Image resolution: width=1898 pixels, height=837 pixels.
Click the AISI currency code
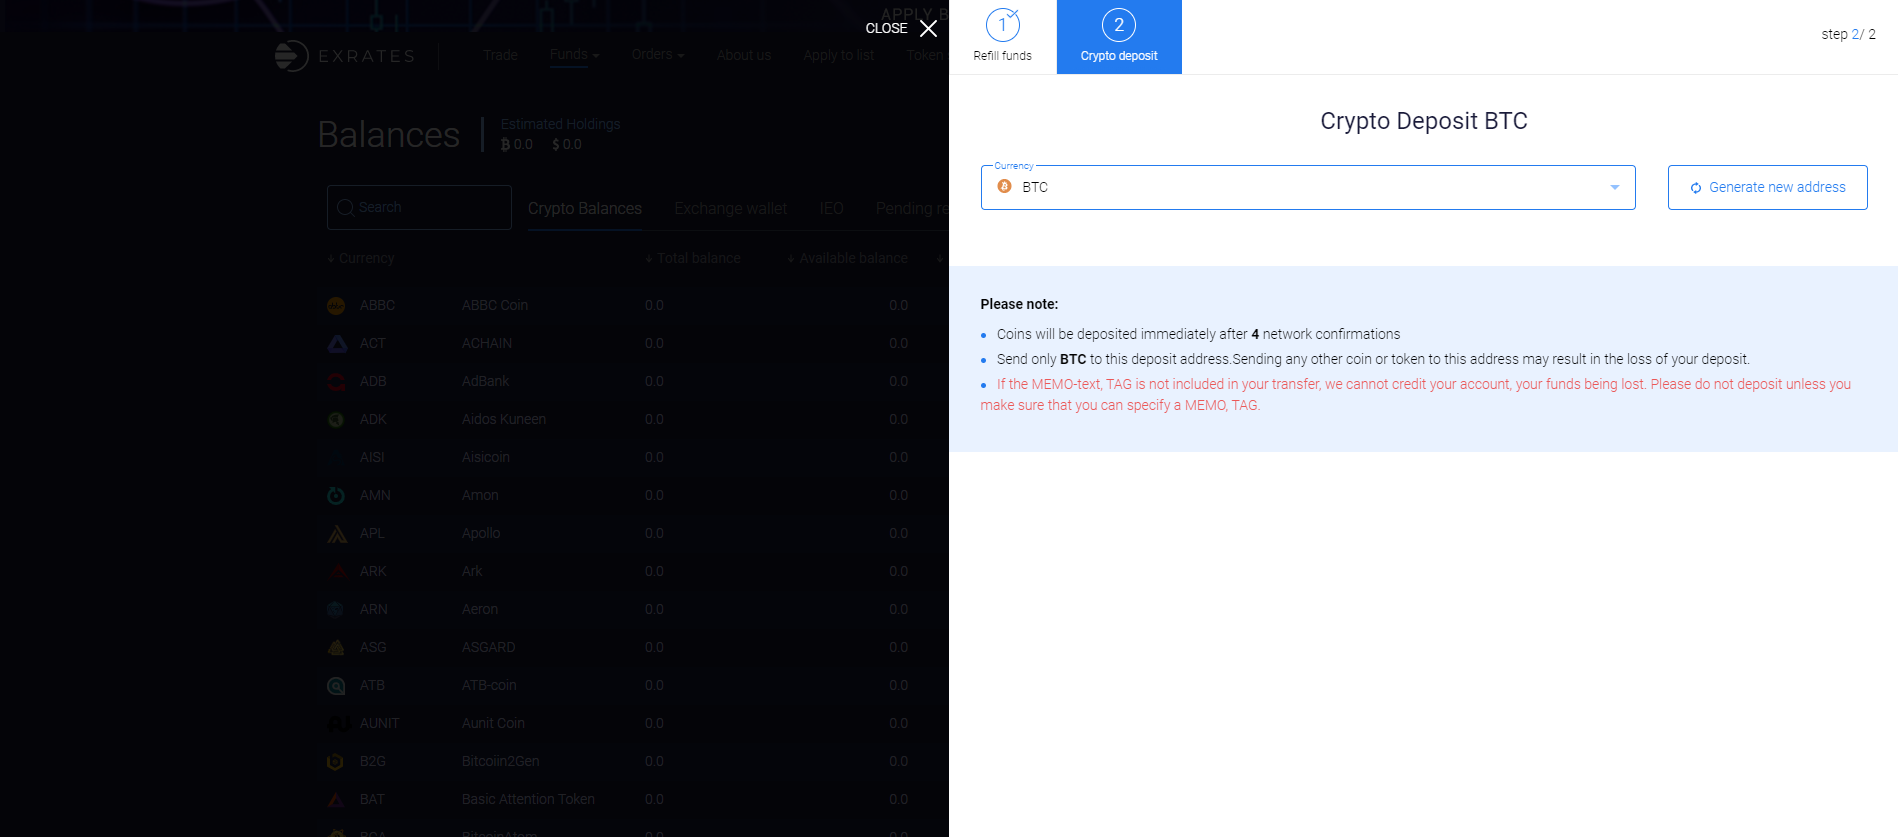click(x=372, y=457)
